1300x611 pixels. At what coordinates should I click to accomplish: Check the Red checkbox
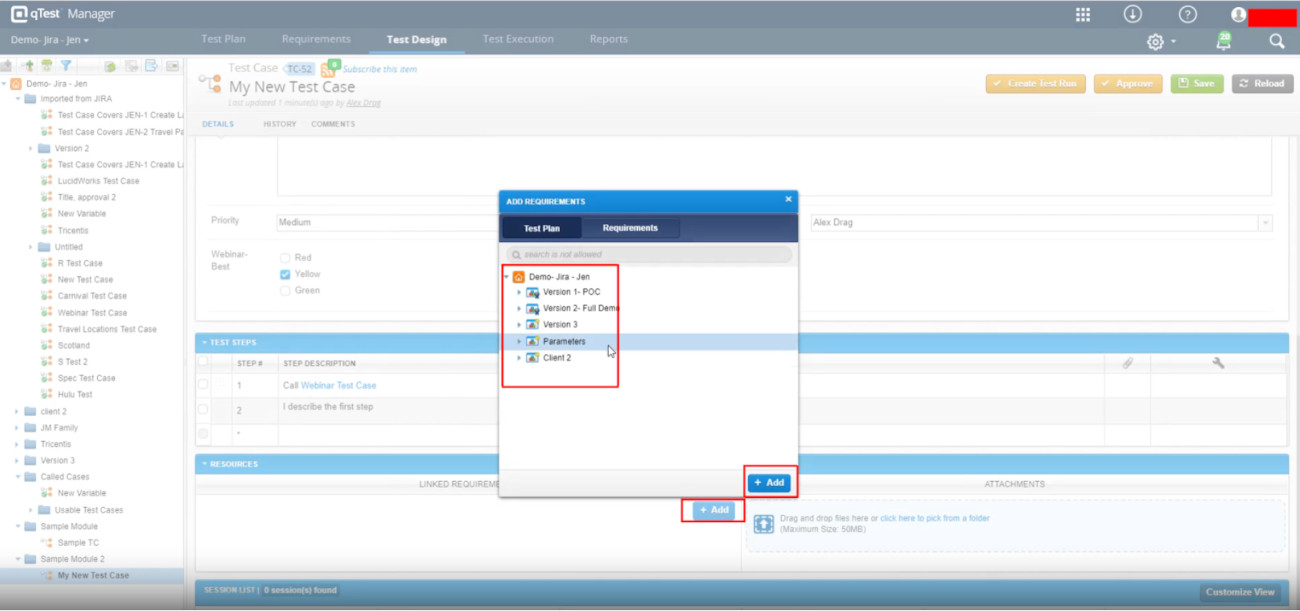286,258
